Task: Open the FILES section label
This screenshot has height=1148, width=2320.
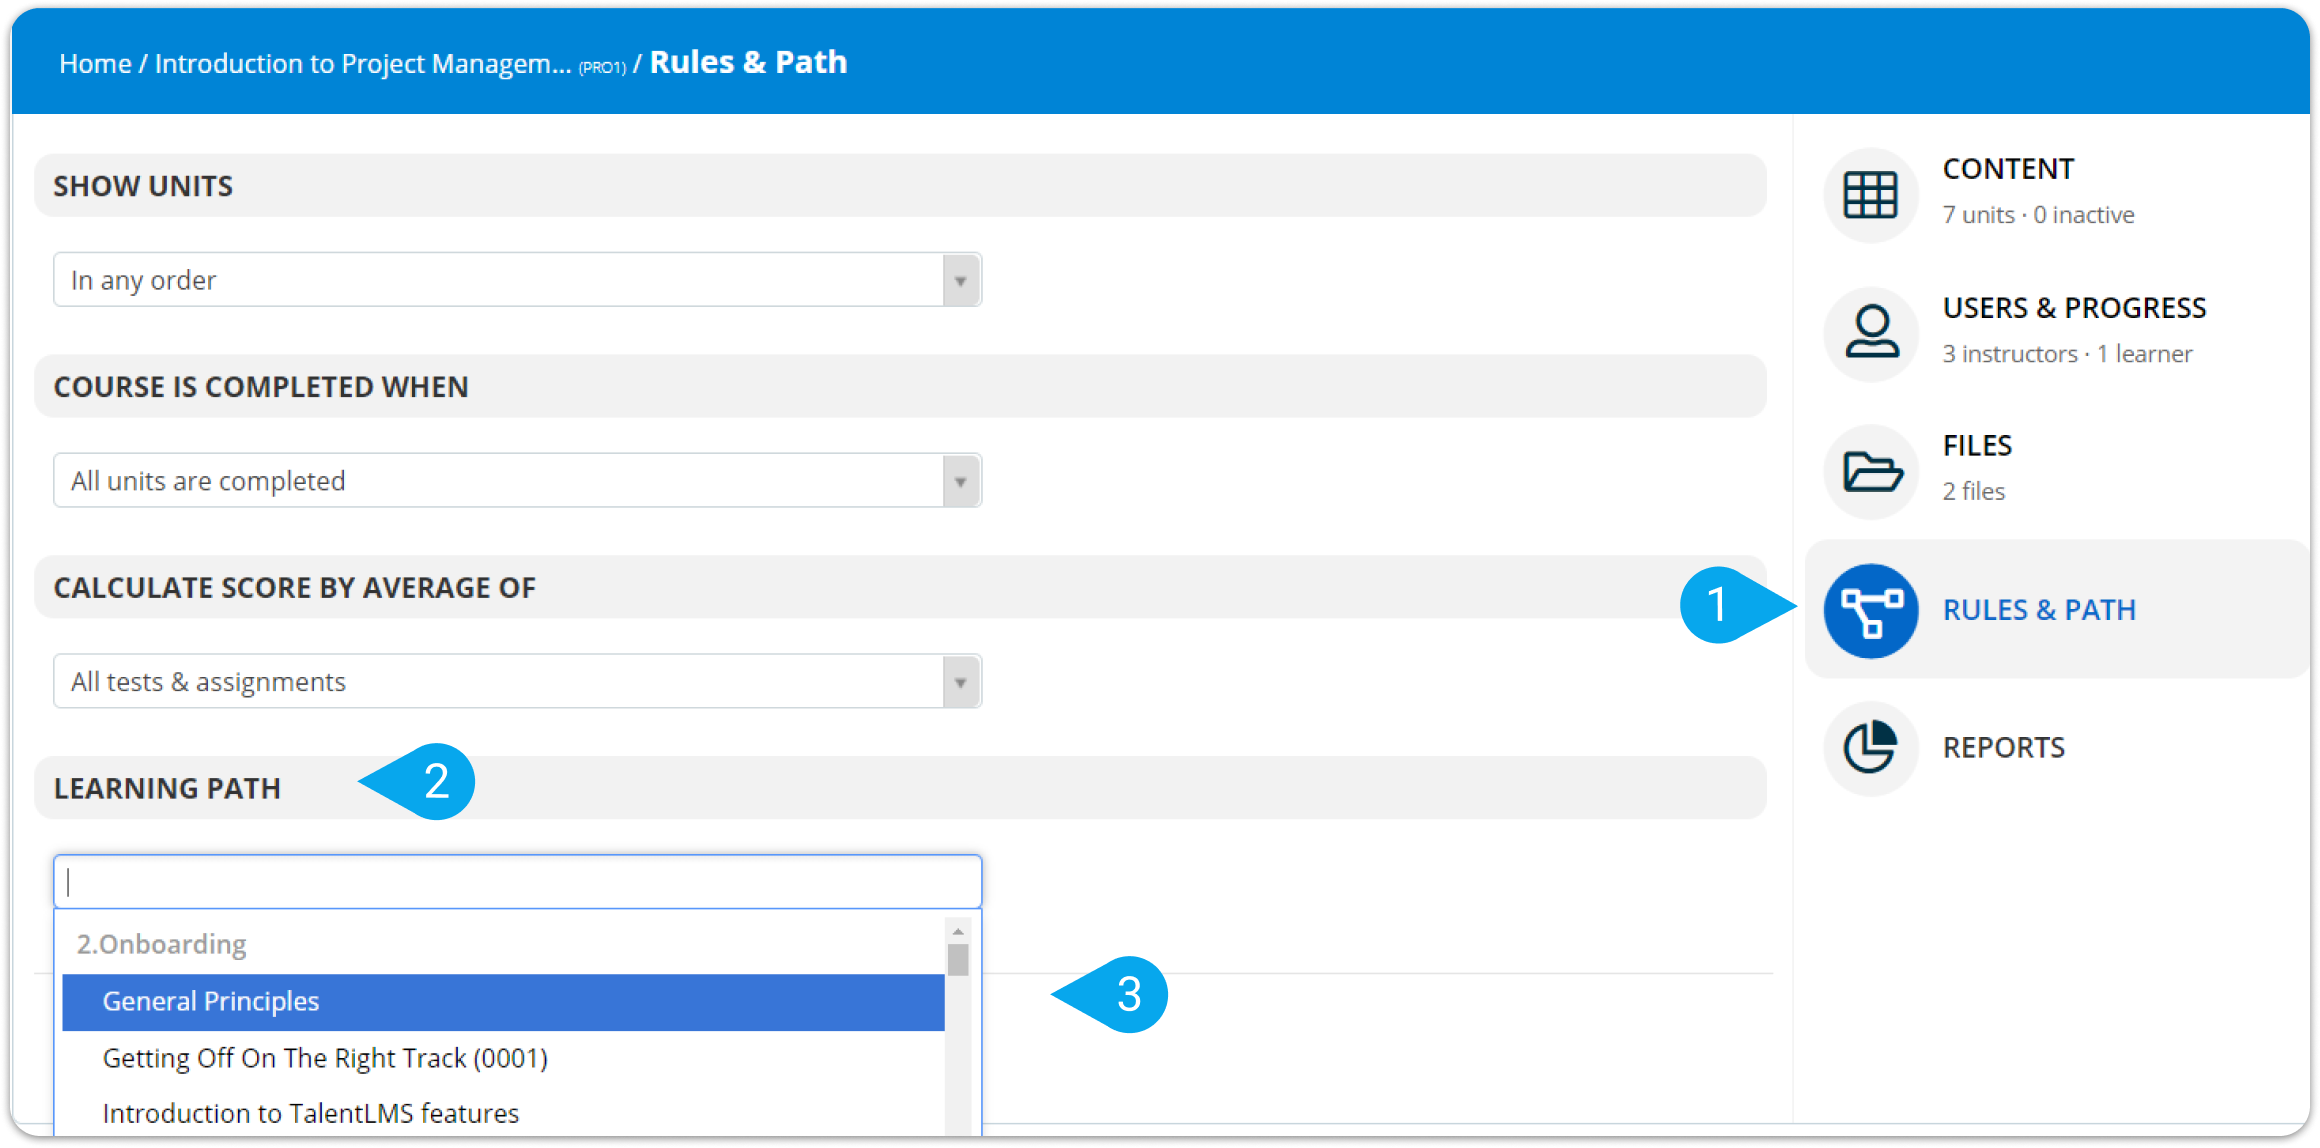Action: coord(1977,446)
